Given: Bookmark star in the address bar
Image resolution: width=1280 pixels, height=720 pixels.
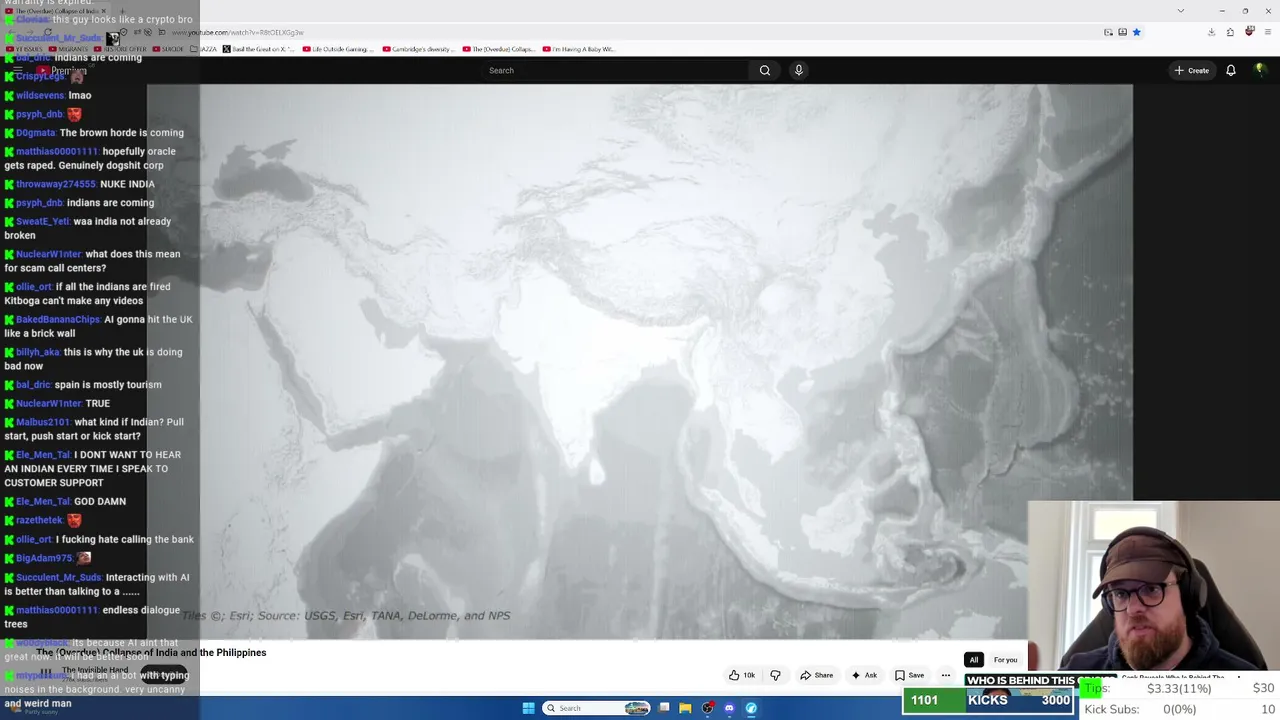Looking at the screenshot, I should tap(1136, 32).
